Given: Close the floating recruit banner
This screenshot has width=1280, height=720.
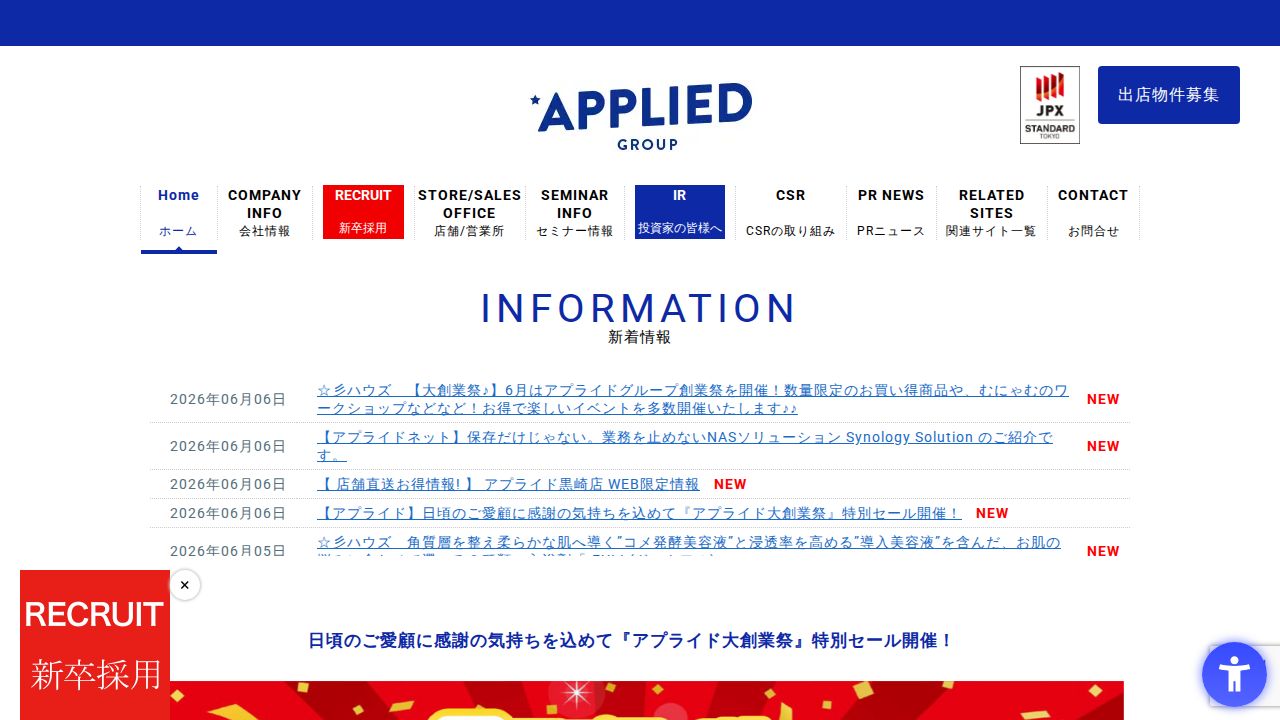Looking at the screenshot, I should (x=185, y=585).
